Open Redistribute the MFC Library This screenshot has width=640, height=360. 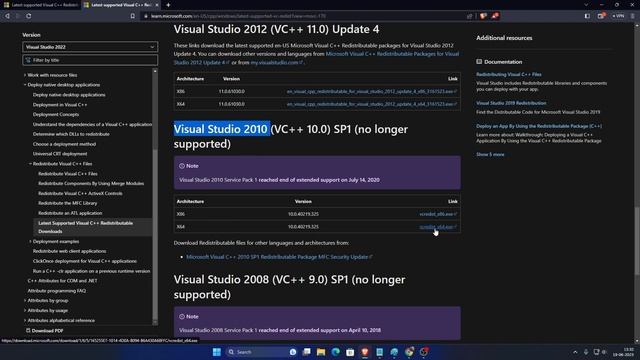pyautogui.click(x=67, y=203)
